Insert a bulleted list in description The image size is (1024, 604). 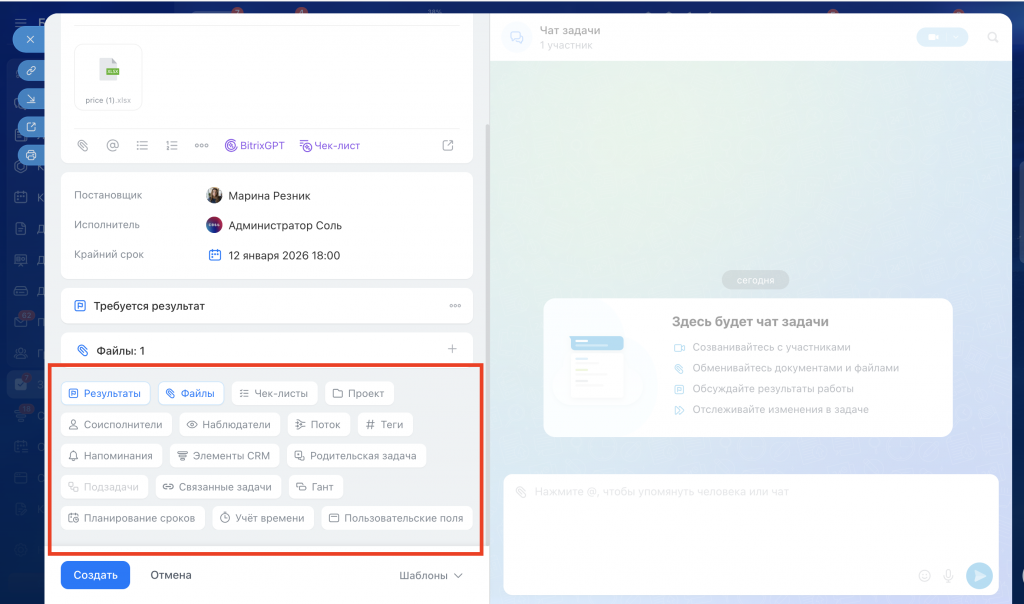coord(142,145)
